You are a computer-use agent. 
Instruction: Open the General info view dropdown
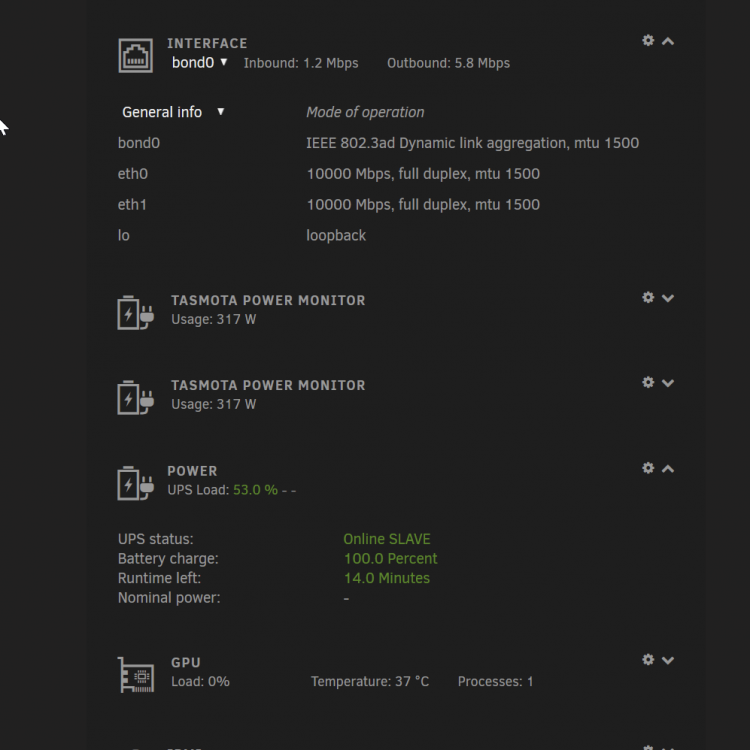(173, 112)
